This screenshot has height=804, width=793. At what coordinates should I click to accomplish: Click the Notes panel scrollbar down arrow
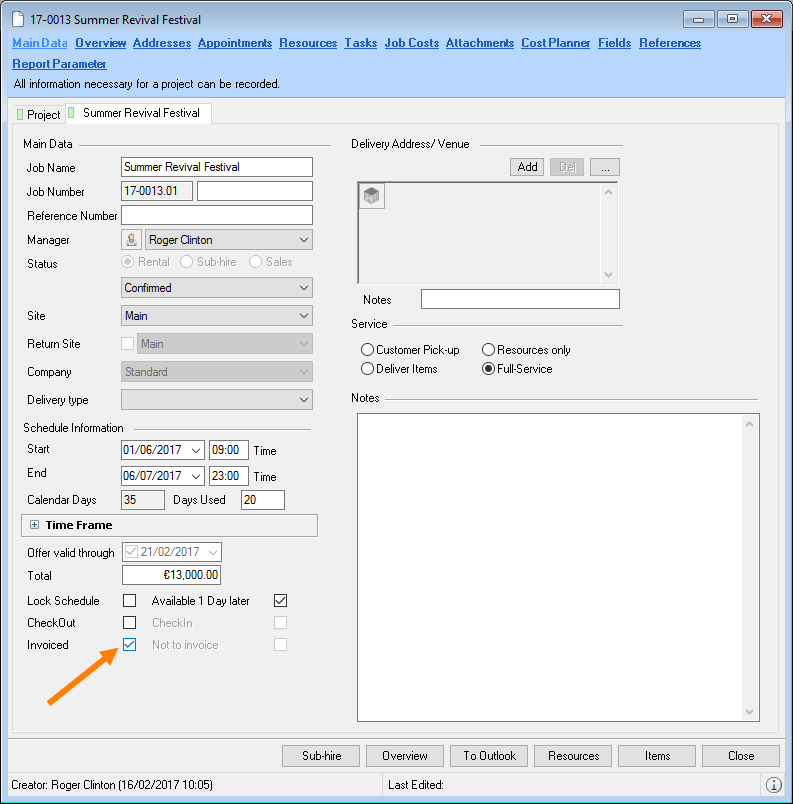(x=751, y=711)
